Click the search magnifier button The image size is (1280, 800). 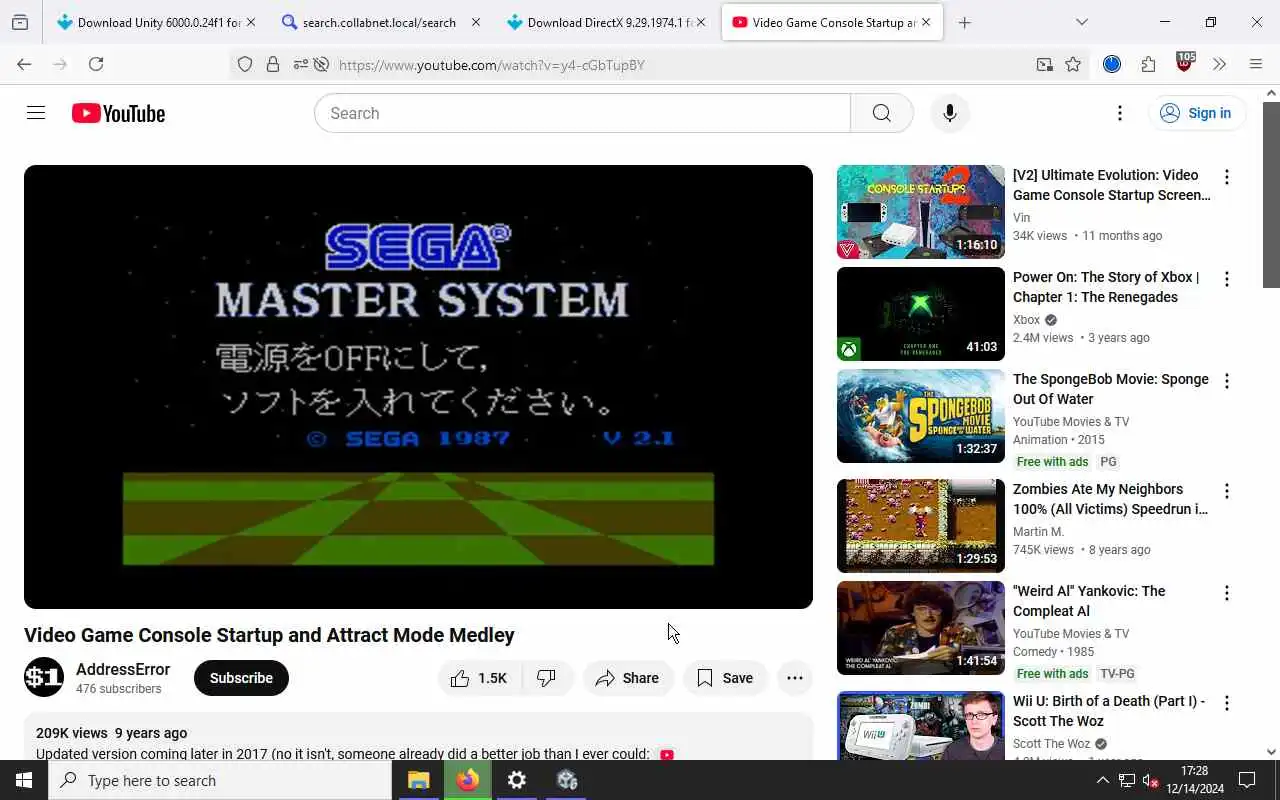[881, 113]
